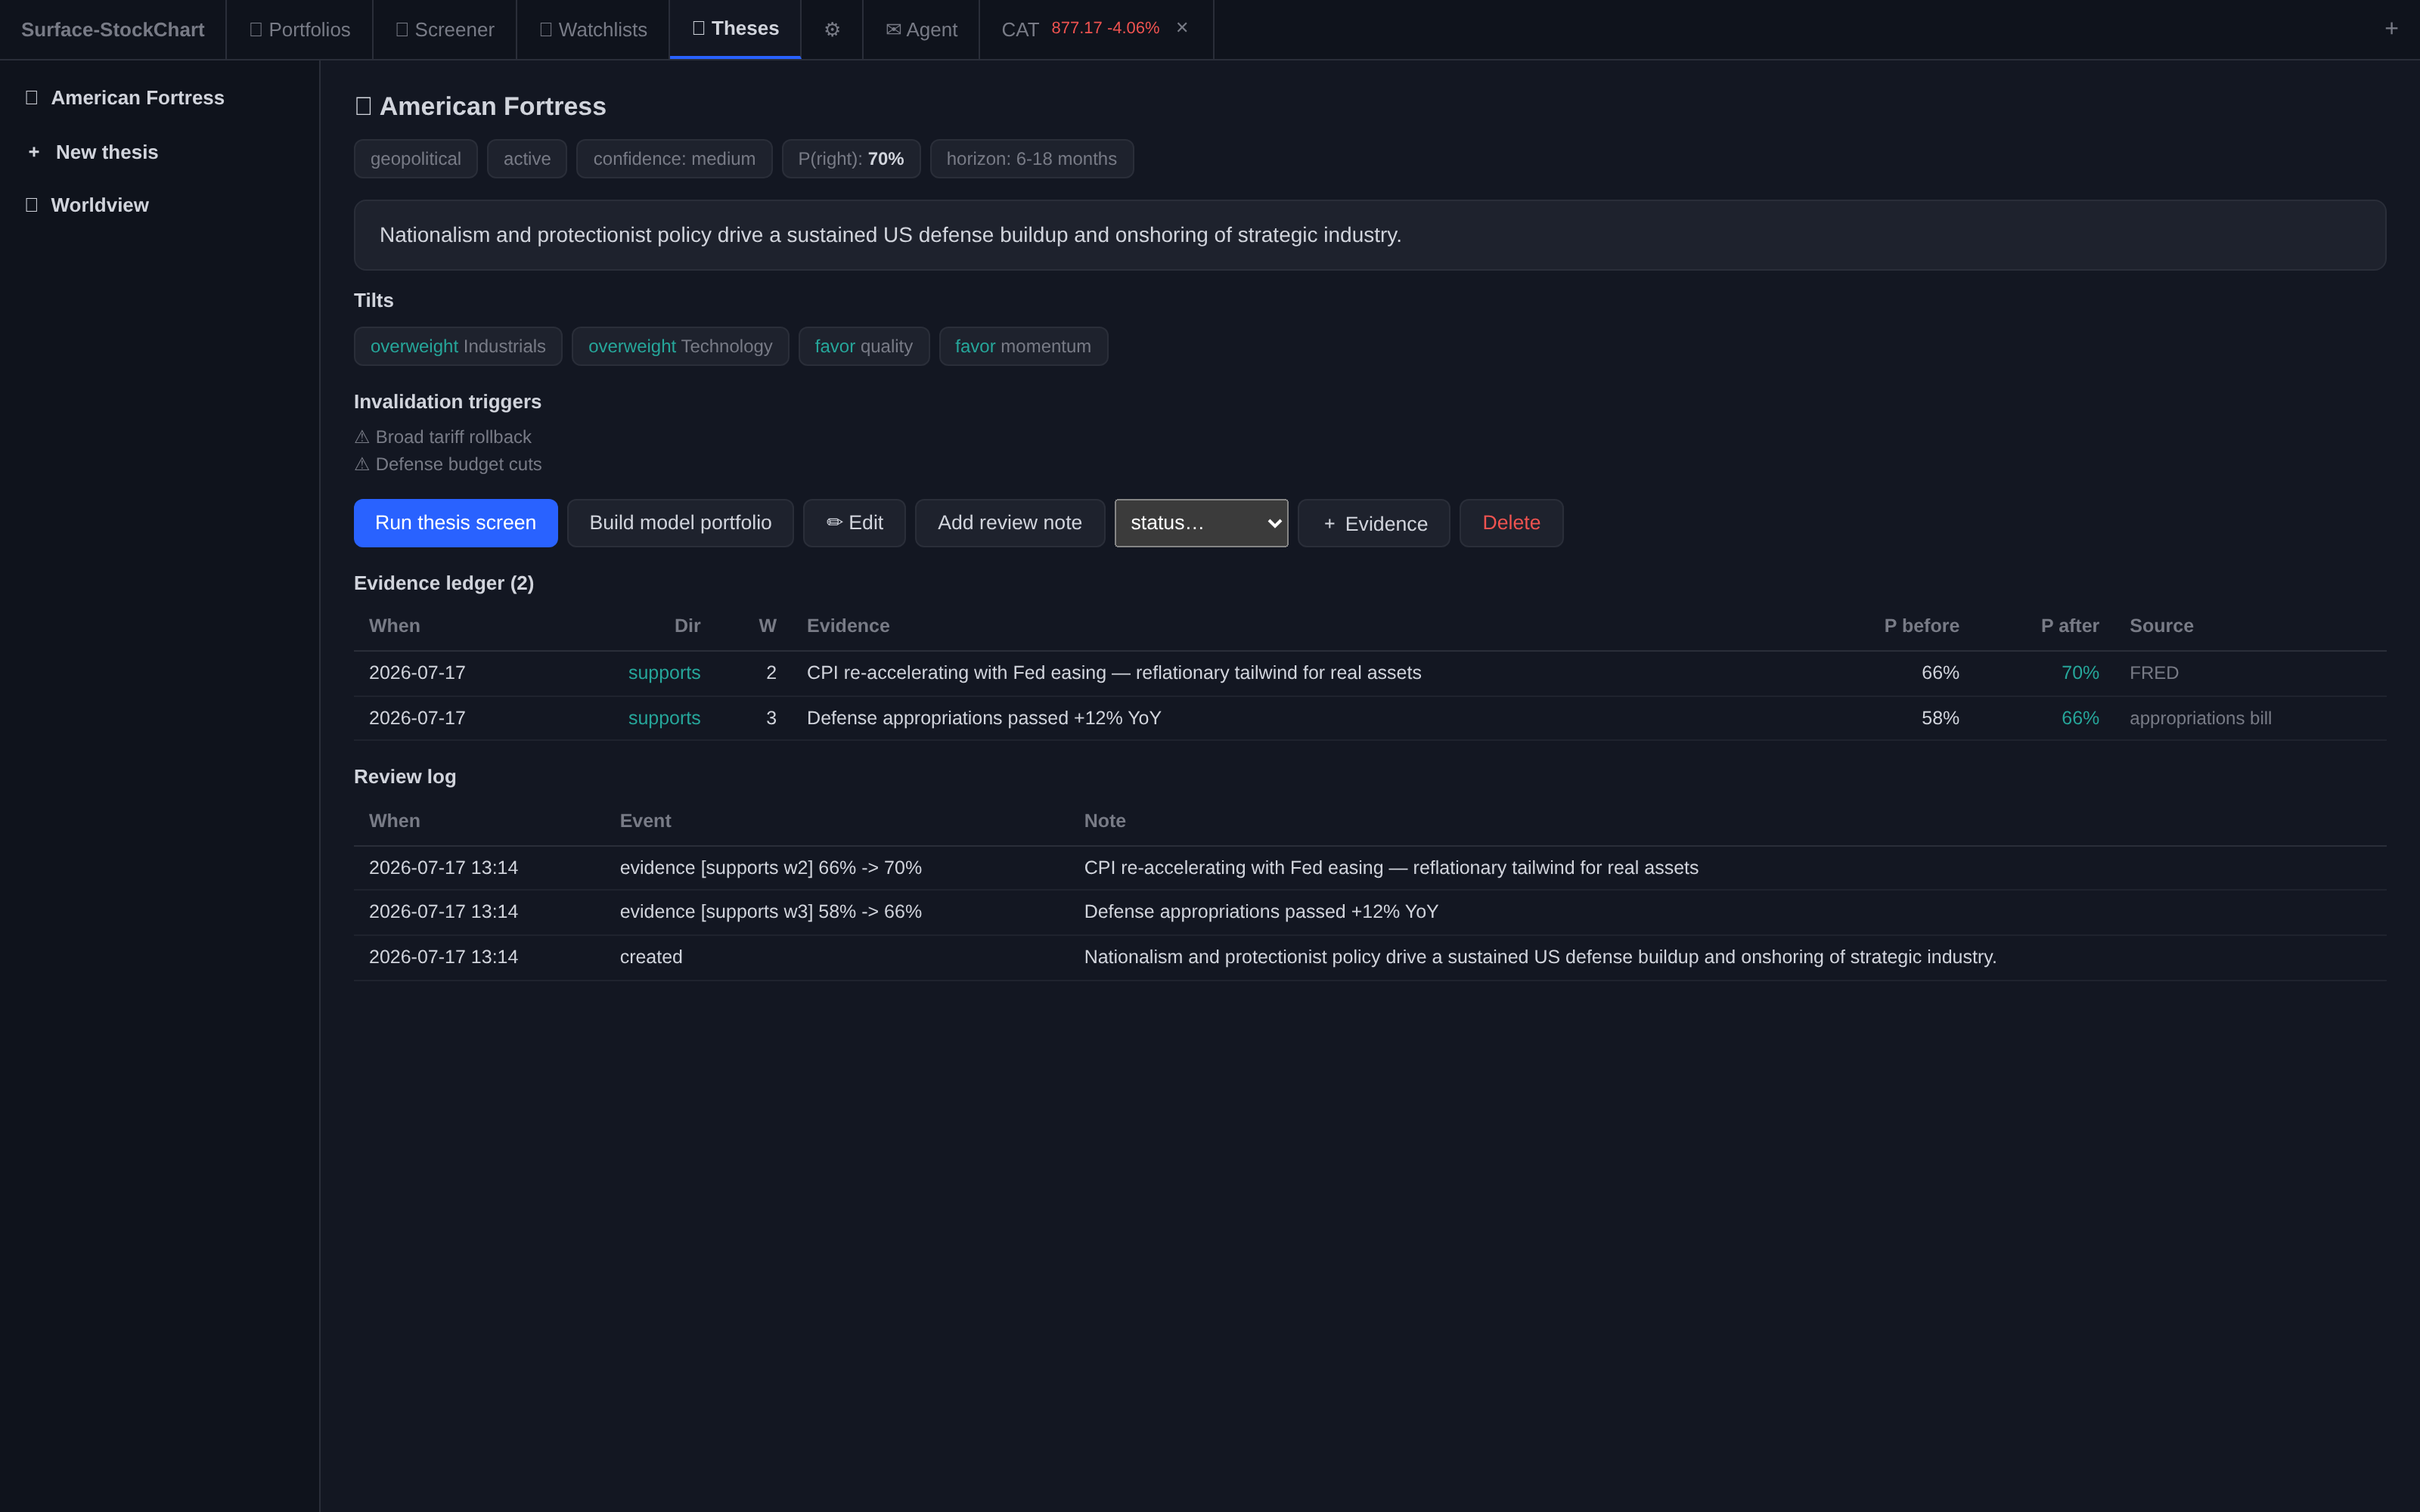Select American Fortress in the sidebar
The width and height of the screenshot is (2420, 1512).
coord(159,98)
